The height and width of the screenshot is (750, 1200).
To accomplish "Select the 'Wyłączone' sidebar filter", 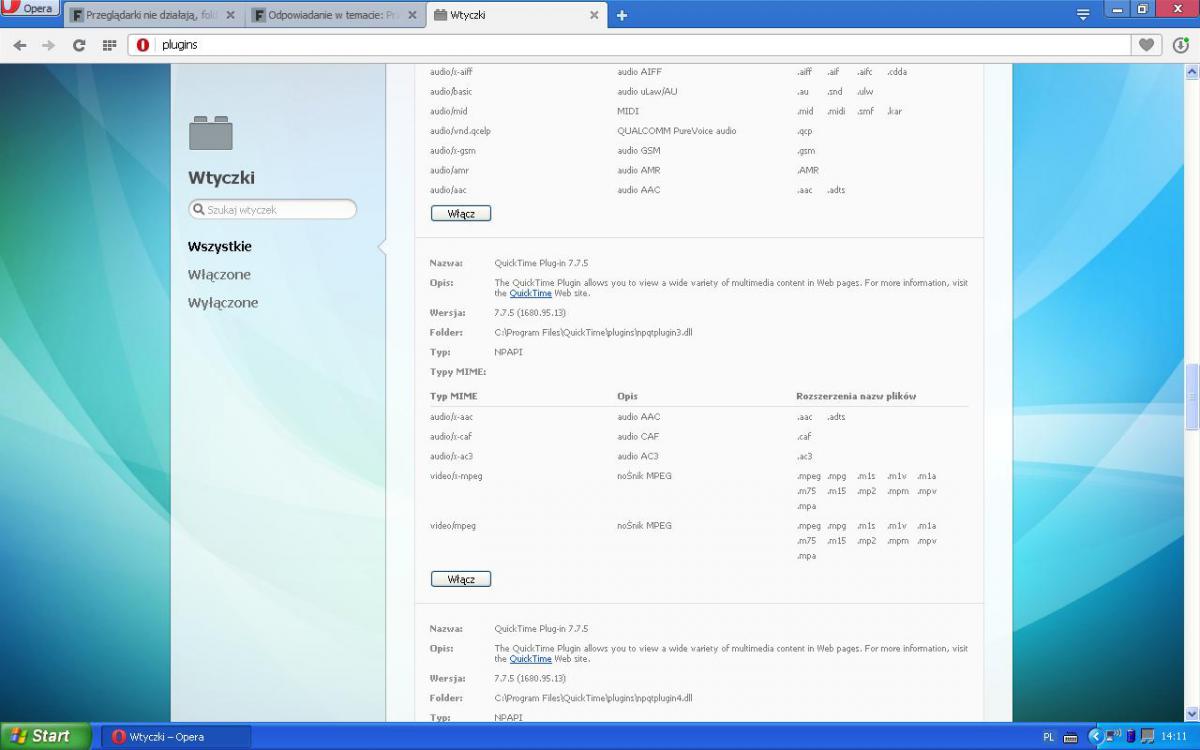I will (223, 302).
